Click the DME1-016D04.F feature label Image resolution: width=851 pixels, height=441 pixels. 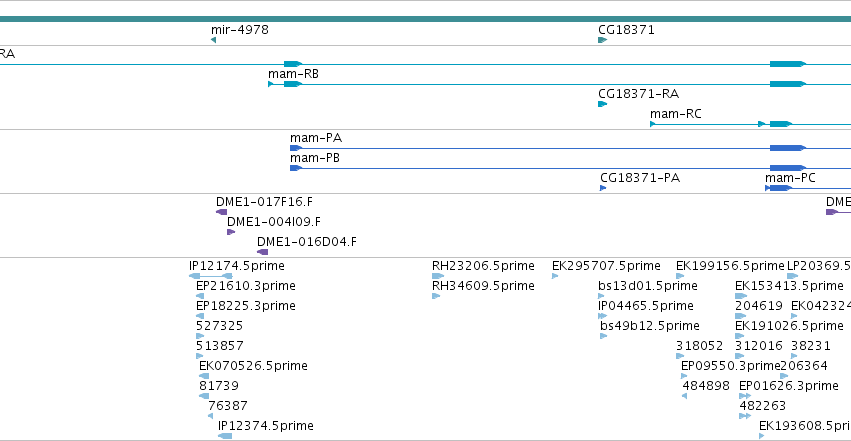[307, 242]
